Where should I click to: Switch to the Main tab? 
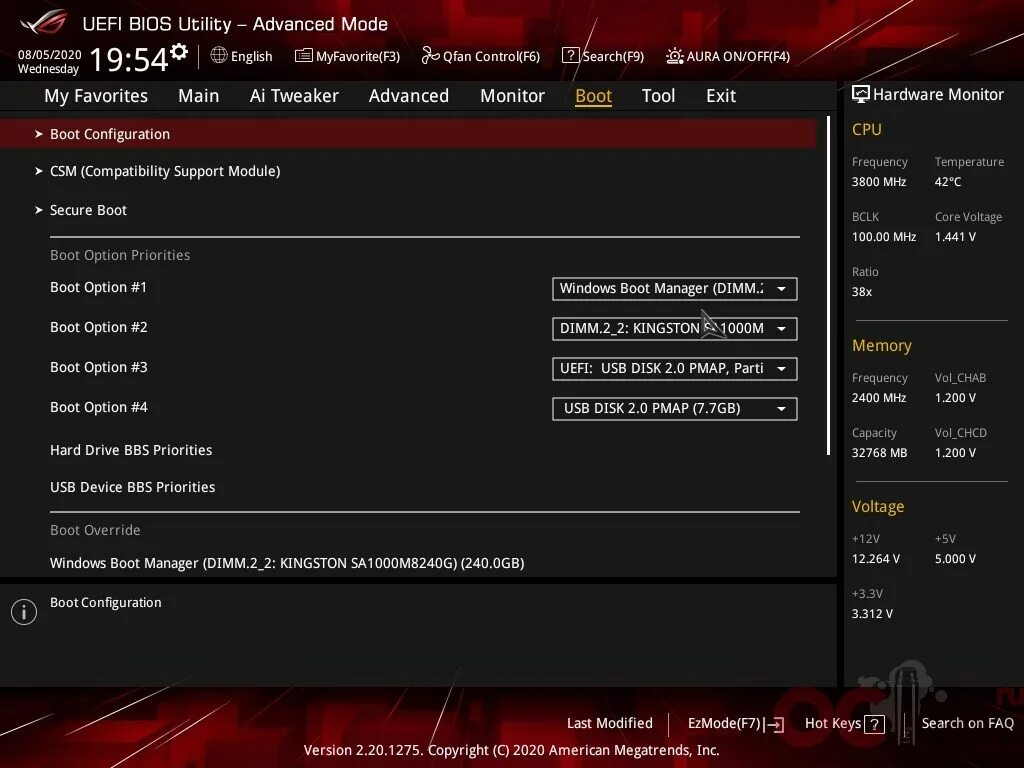coord(199,95)
